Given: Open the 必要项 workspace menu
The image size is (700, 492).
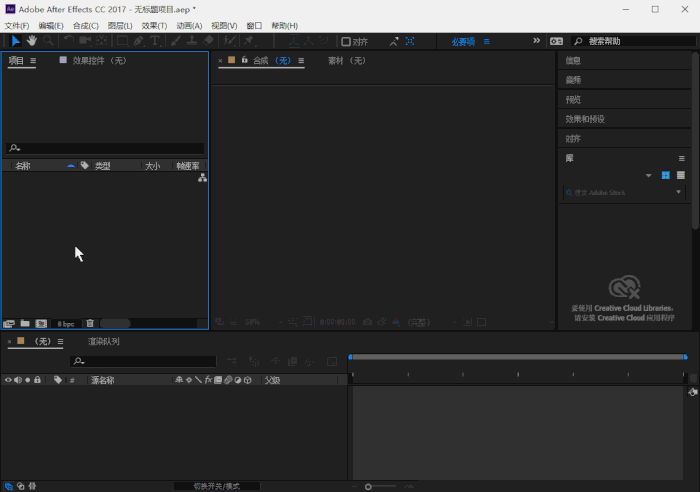Looking at the screenshot, I should 487,42.
